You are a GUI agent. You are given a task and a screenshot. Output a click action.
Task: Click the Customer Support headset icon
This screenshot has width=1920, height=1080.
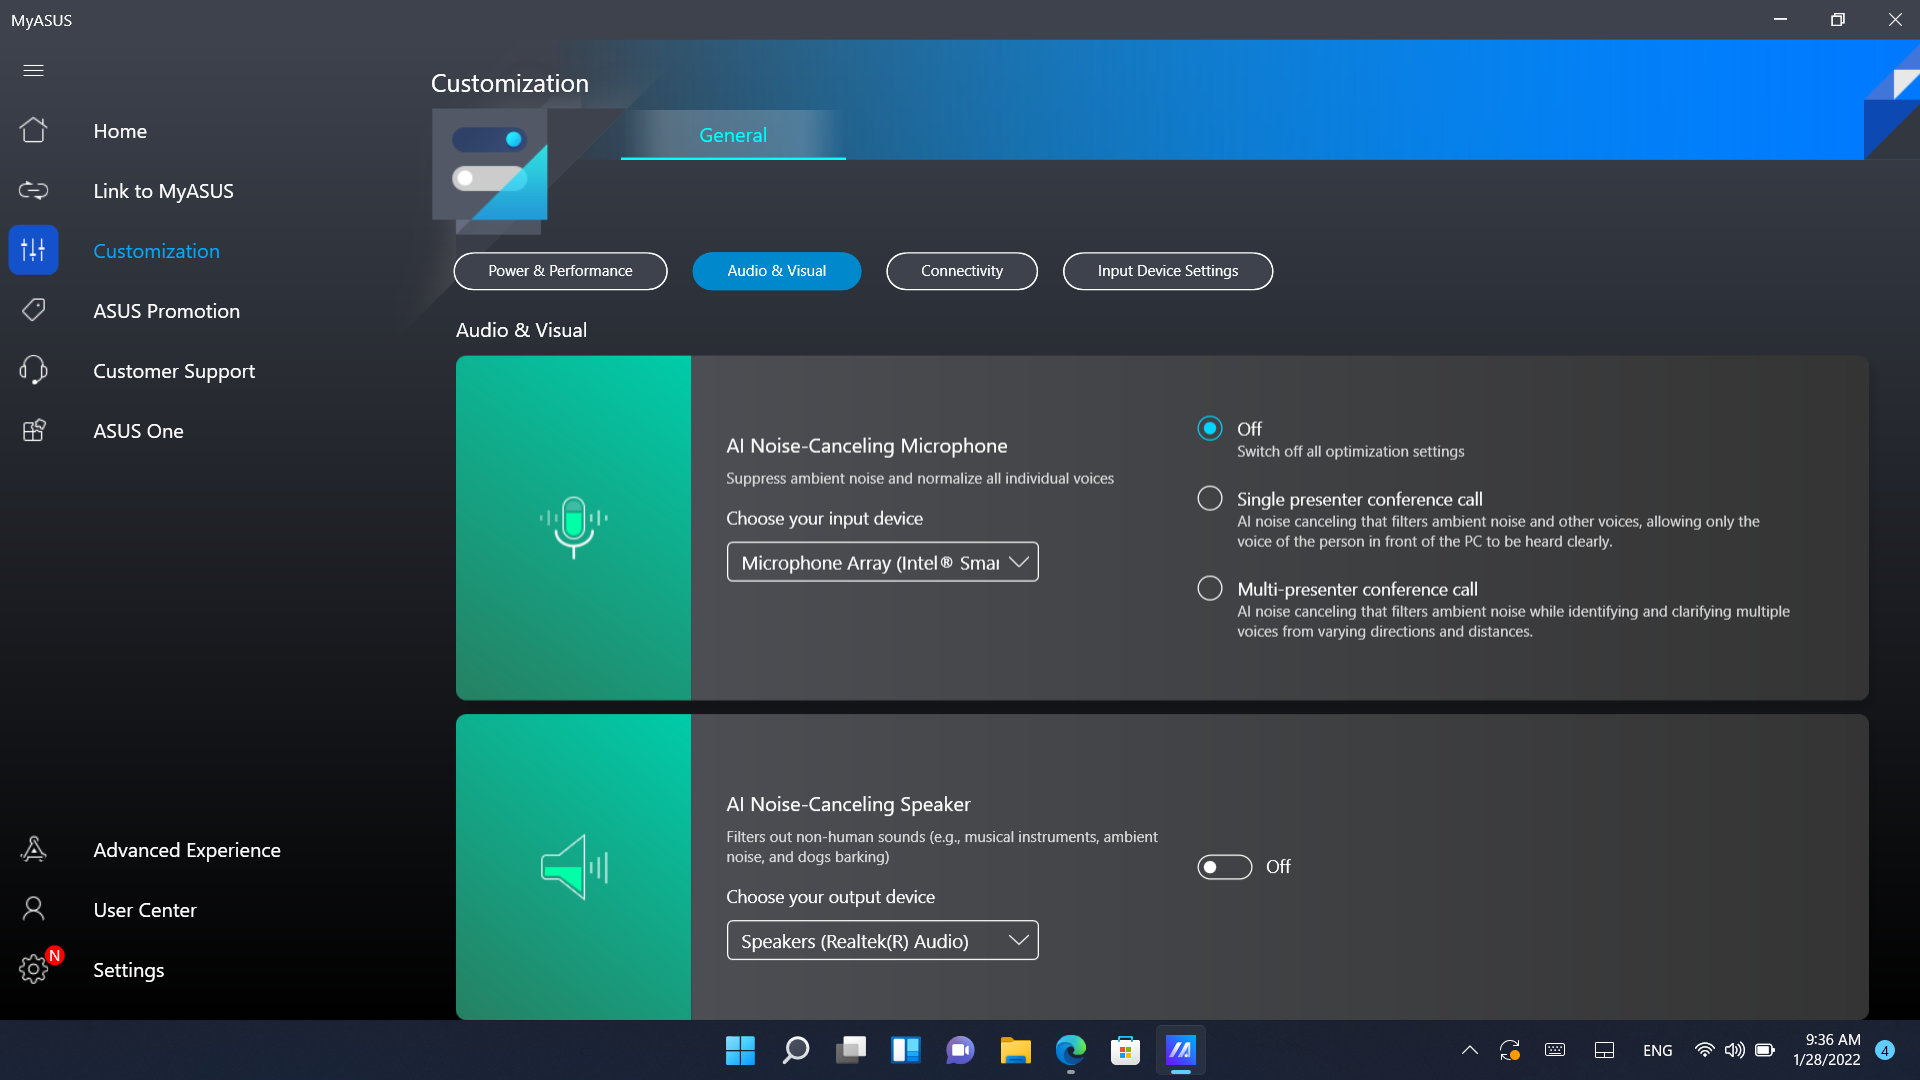[x=33, y=370]
